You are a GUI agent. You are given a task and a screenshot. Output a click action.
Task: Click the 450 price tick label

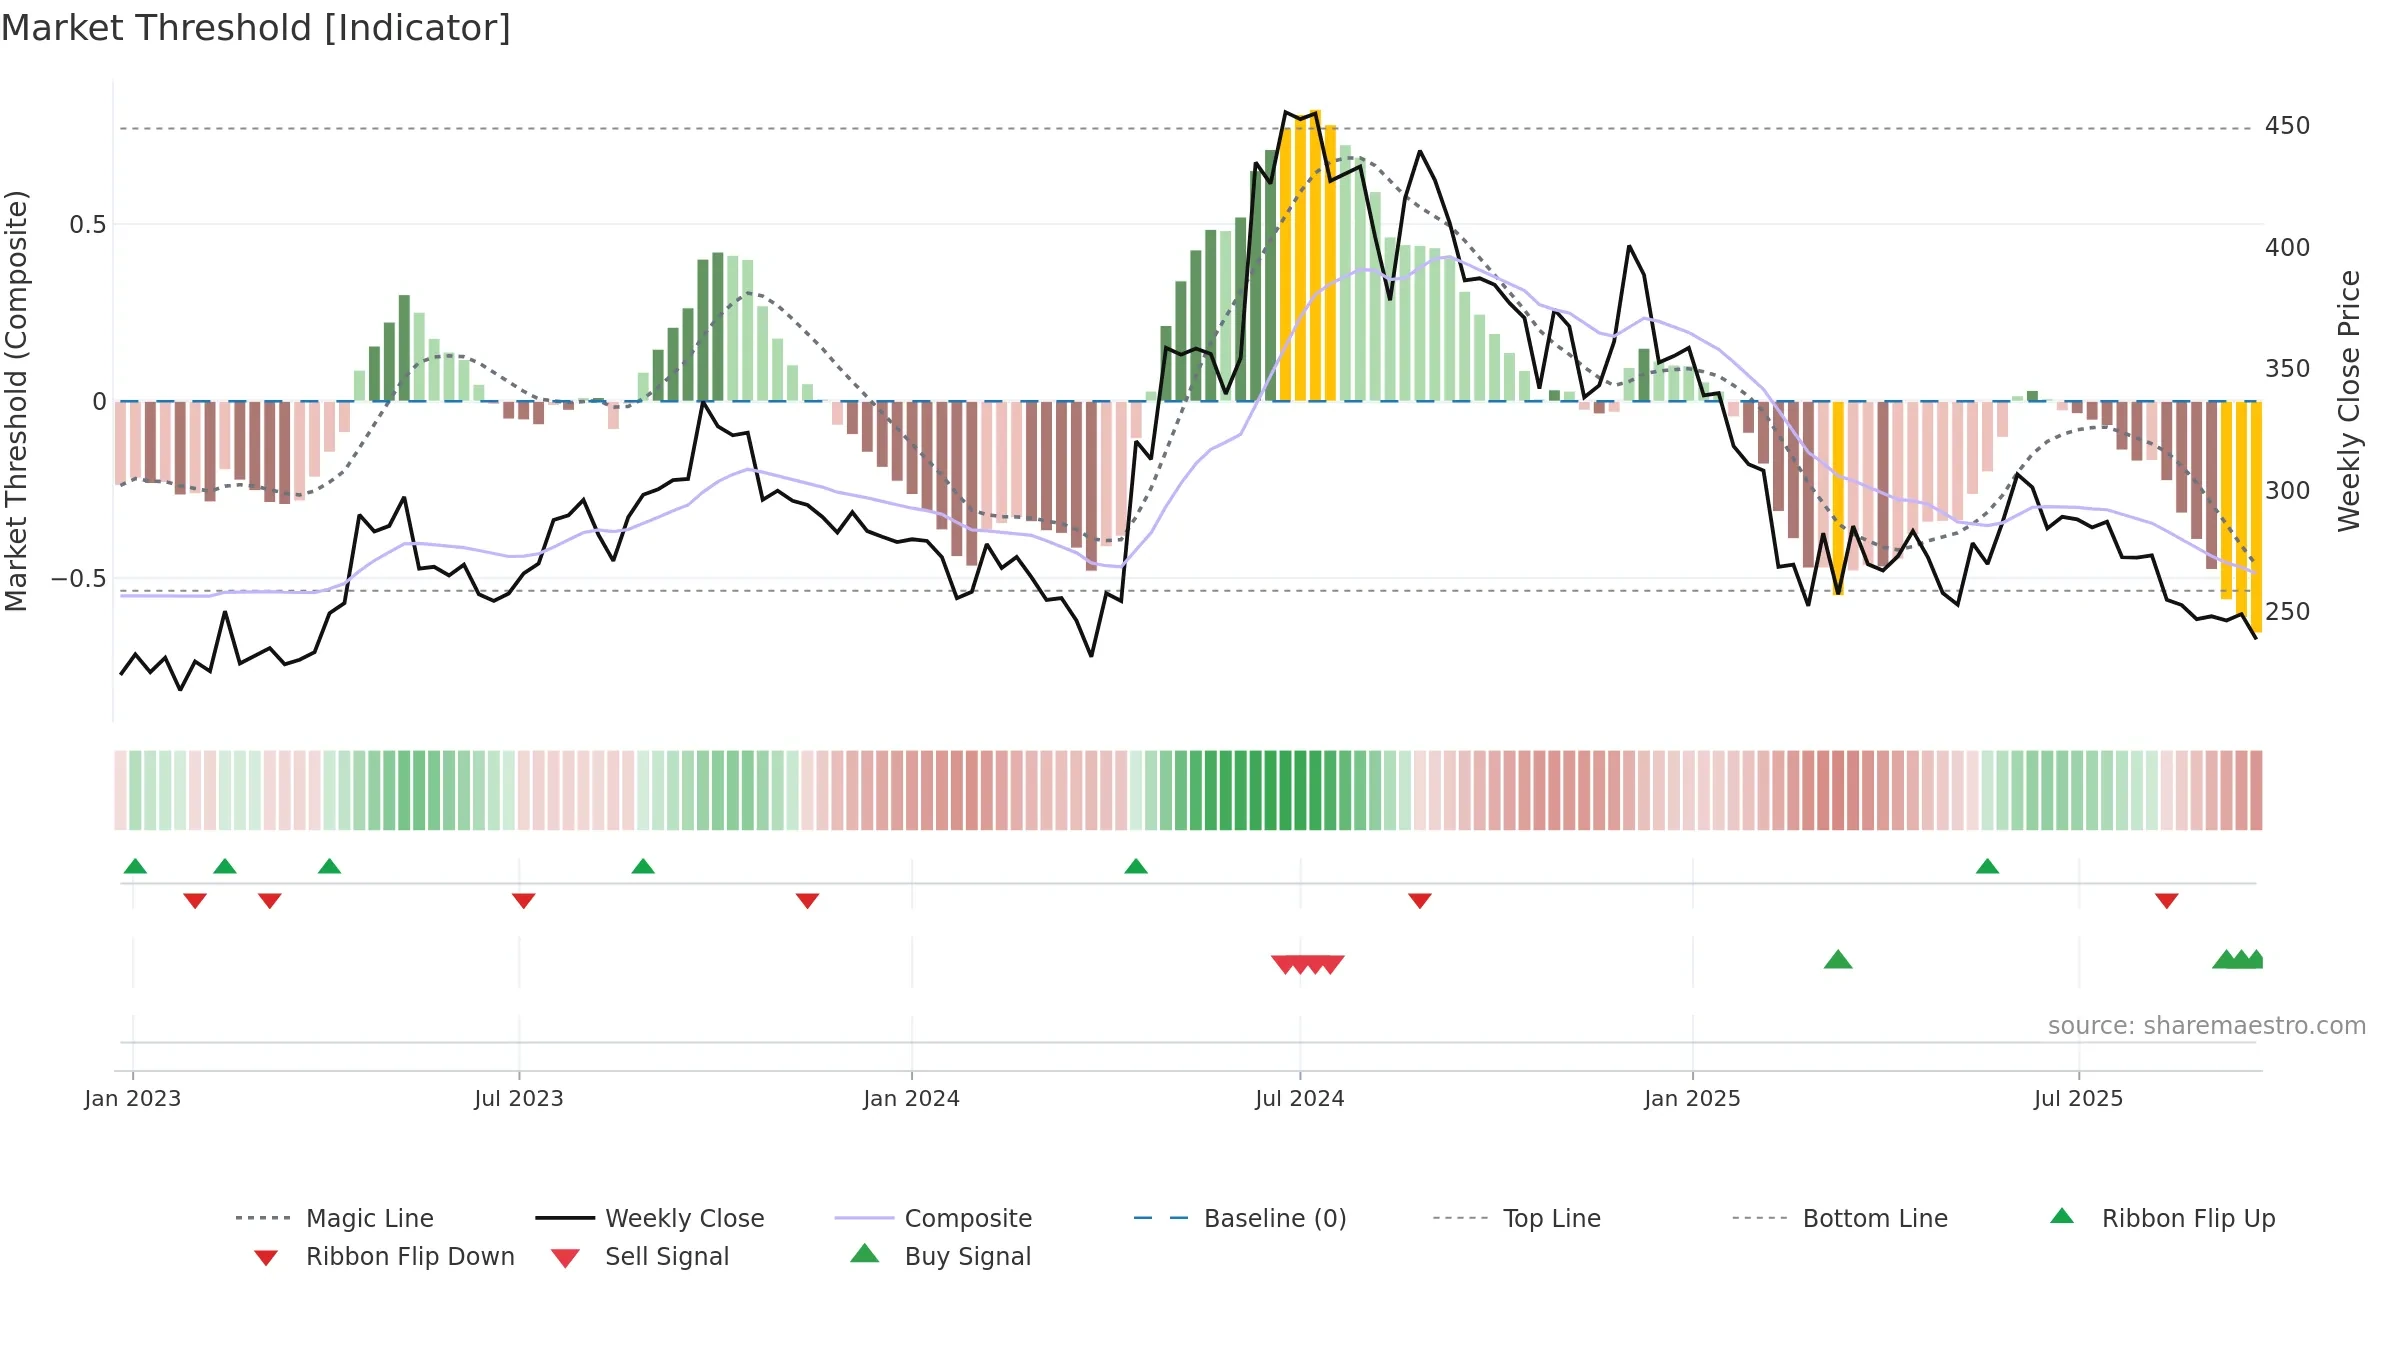[2287, 126]
